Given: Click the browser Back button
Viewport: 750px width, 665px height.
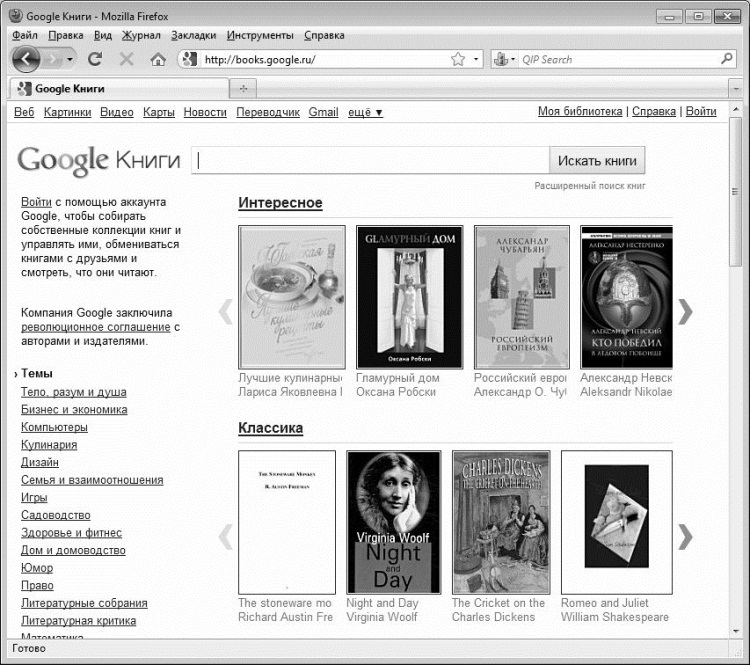Looking at the screenshot, I should (26, 59).
